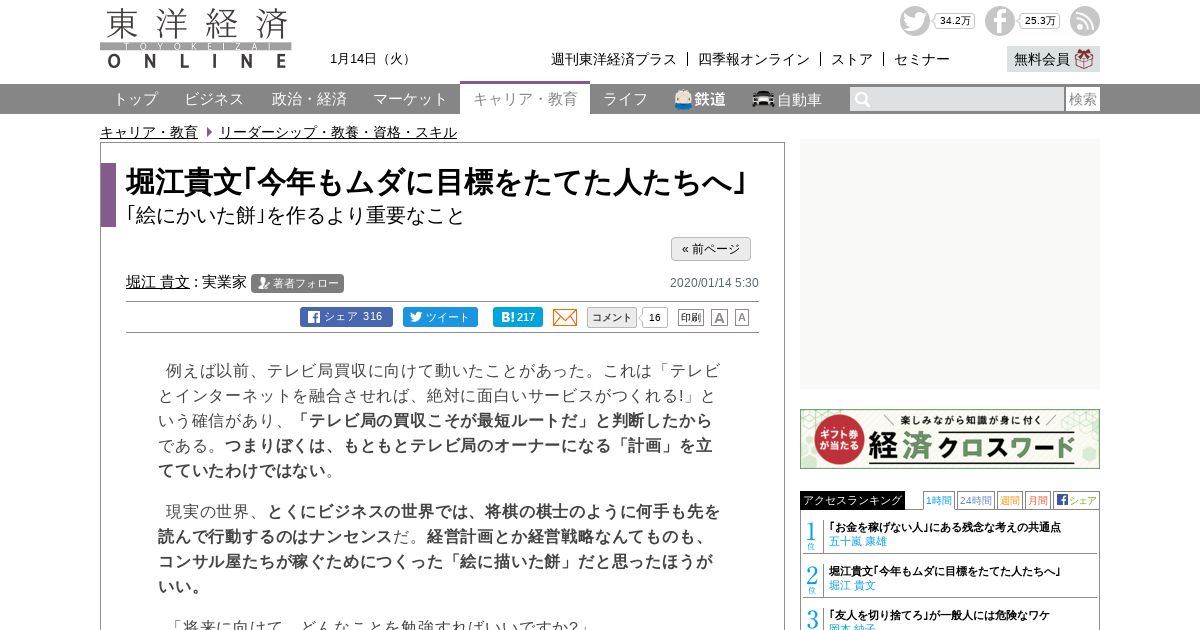Click the アクセスランキング heading
Screen dimensions: 1200x630
(x=852, y=500)
